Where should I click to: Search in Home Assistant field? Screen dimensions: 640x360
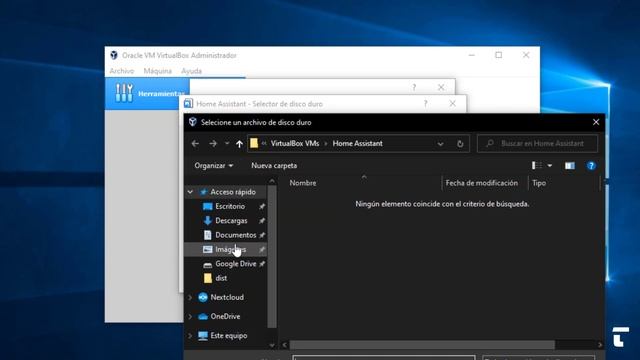pyautogui.click(x=538, y=144)
